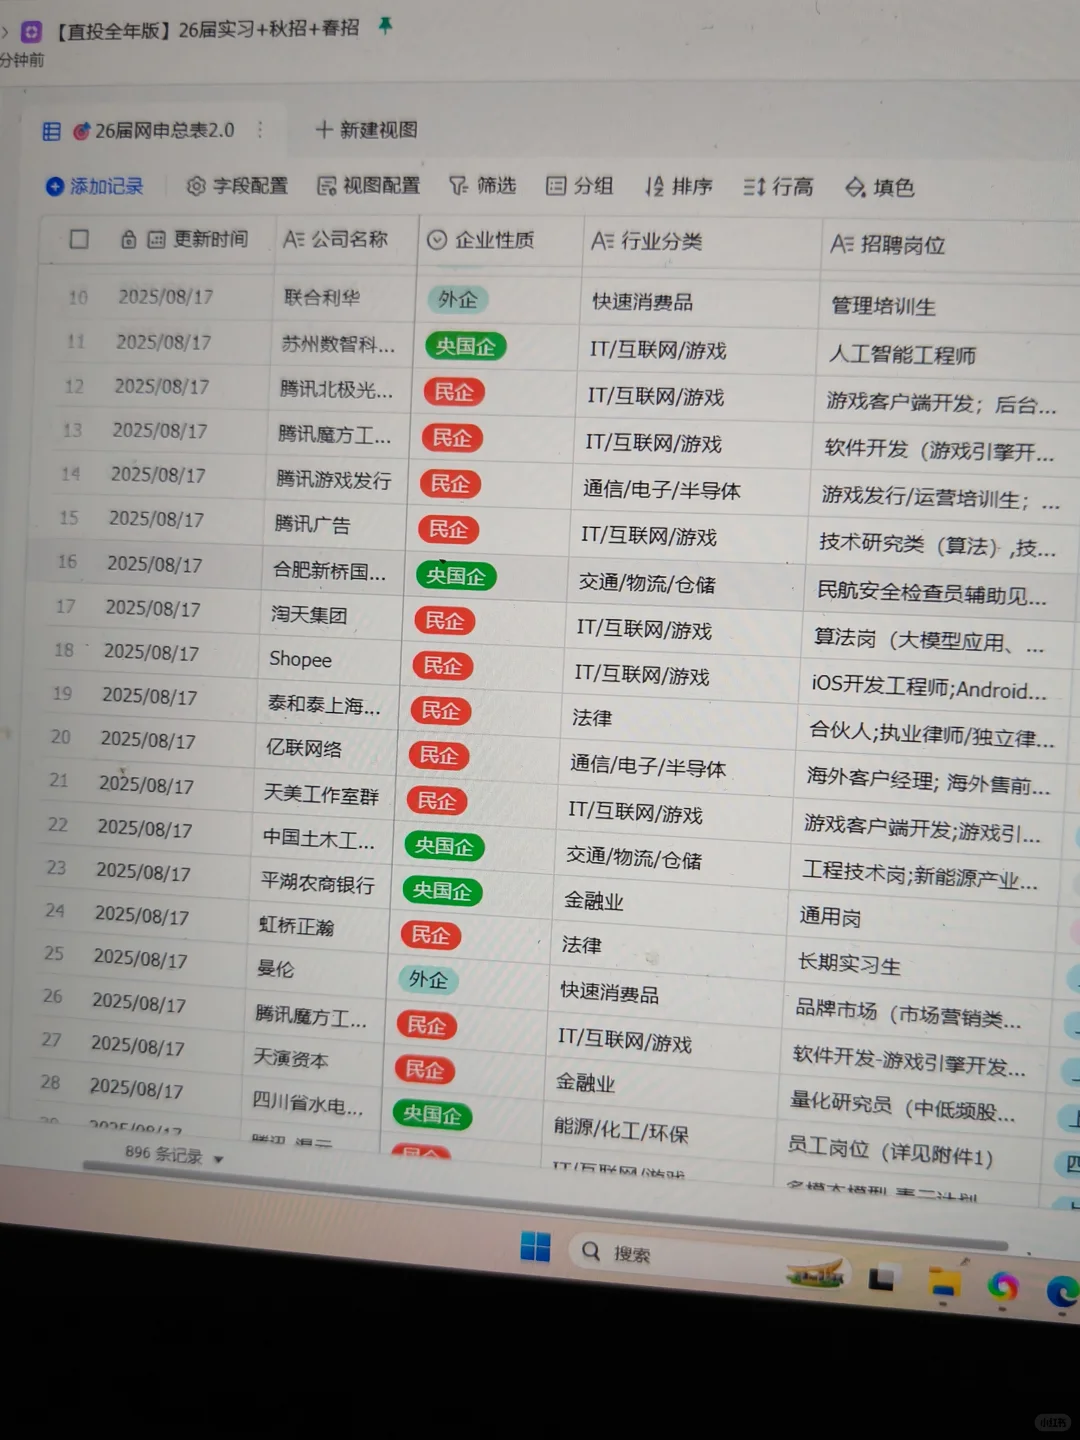Image resolution: width=1080 pixels, height=1440 pixels.
Task: Select the 腾讯游戏发行 cell
Action: coord(334,480)
